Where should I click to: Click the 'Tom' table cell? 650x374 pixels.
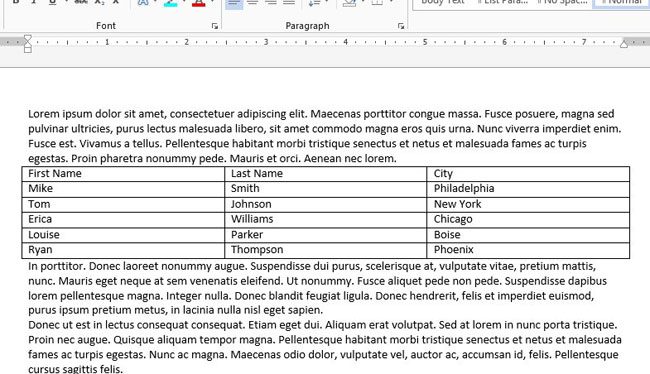click(123, 204)
